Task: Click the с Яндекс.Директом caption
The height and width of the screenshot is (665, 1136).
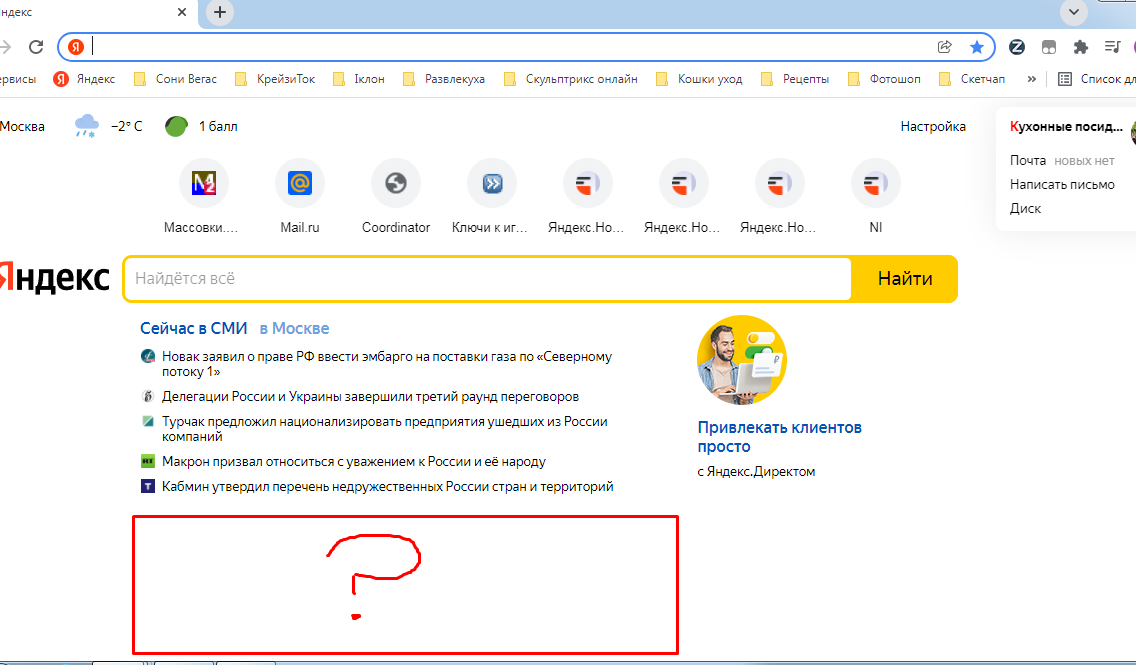Action: [x=756, y=472]
